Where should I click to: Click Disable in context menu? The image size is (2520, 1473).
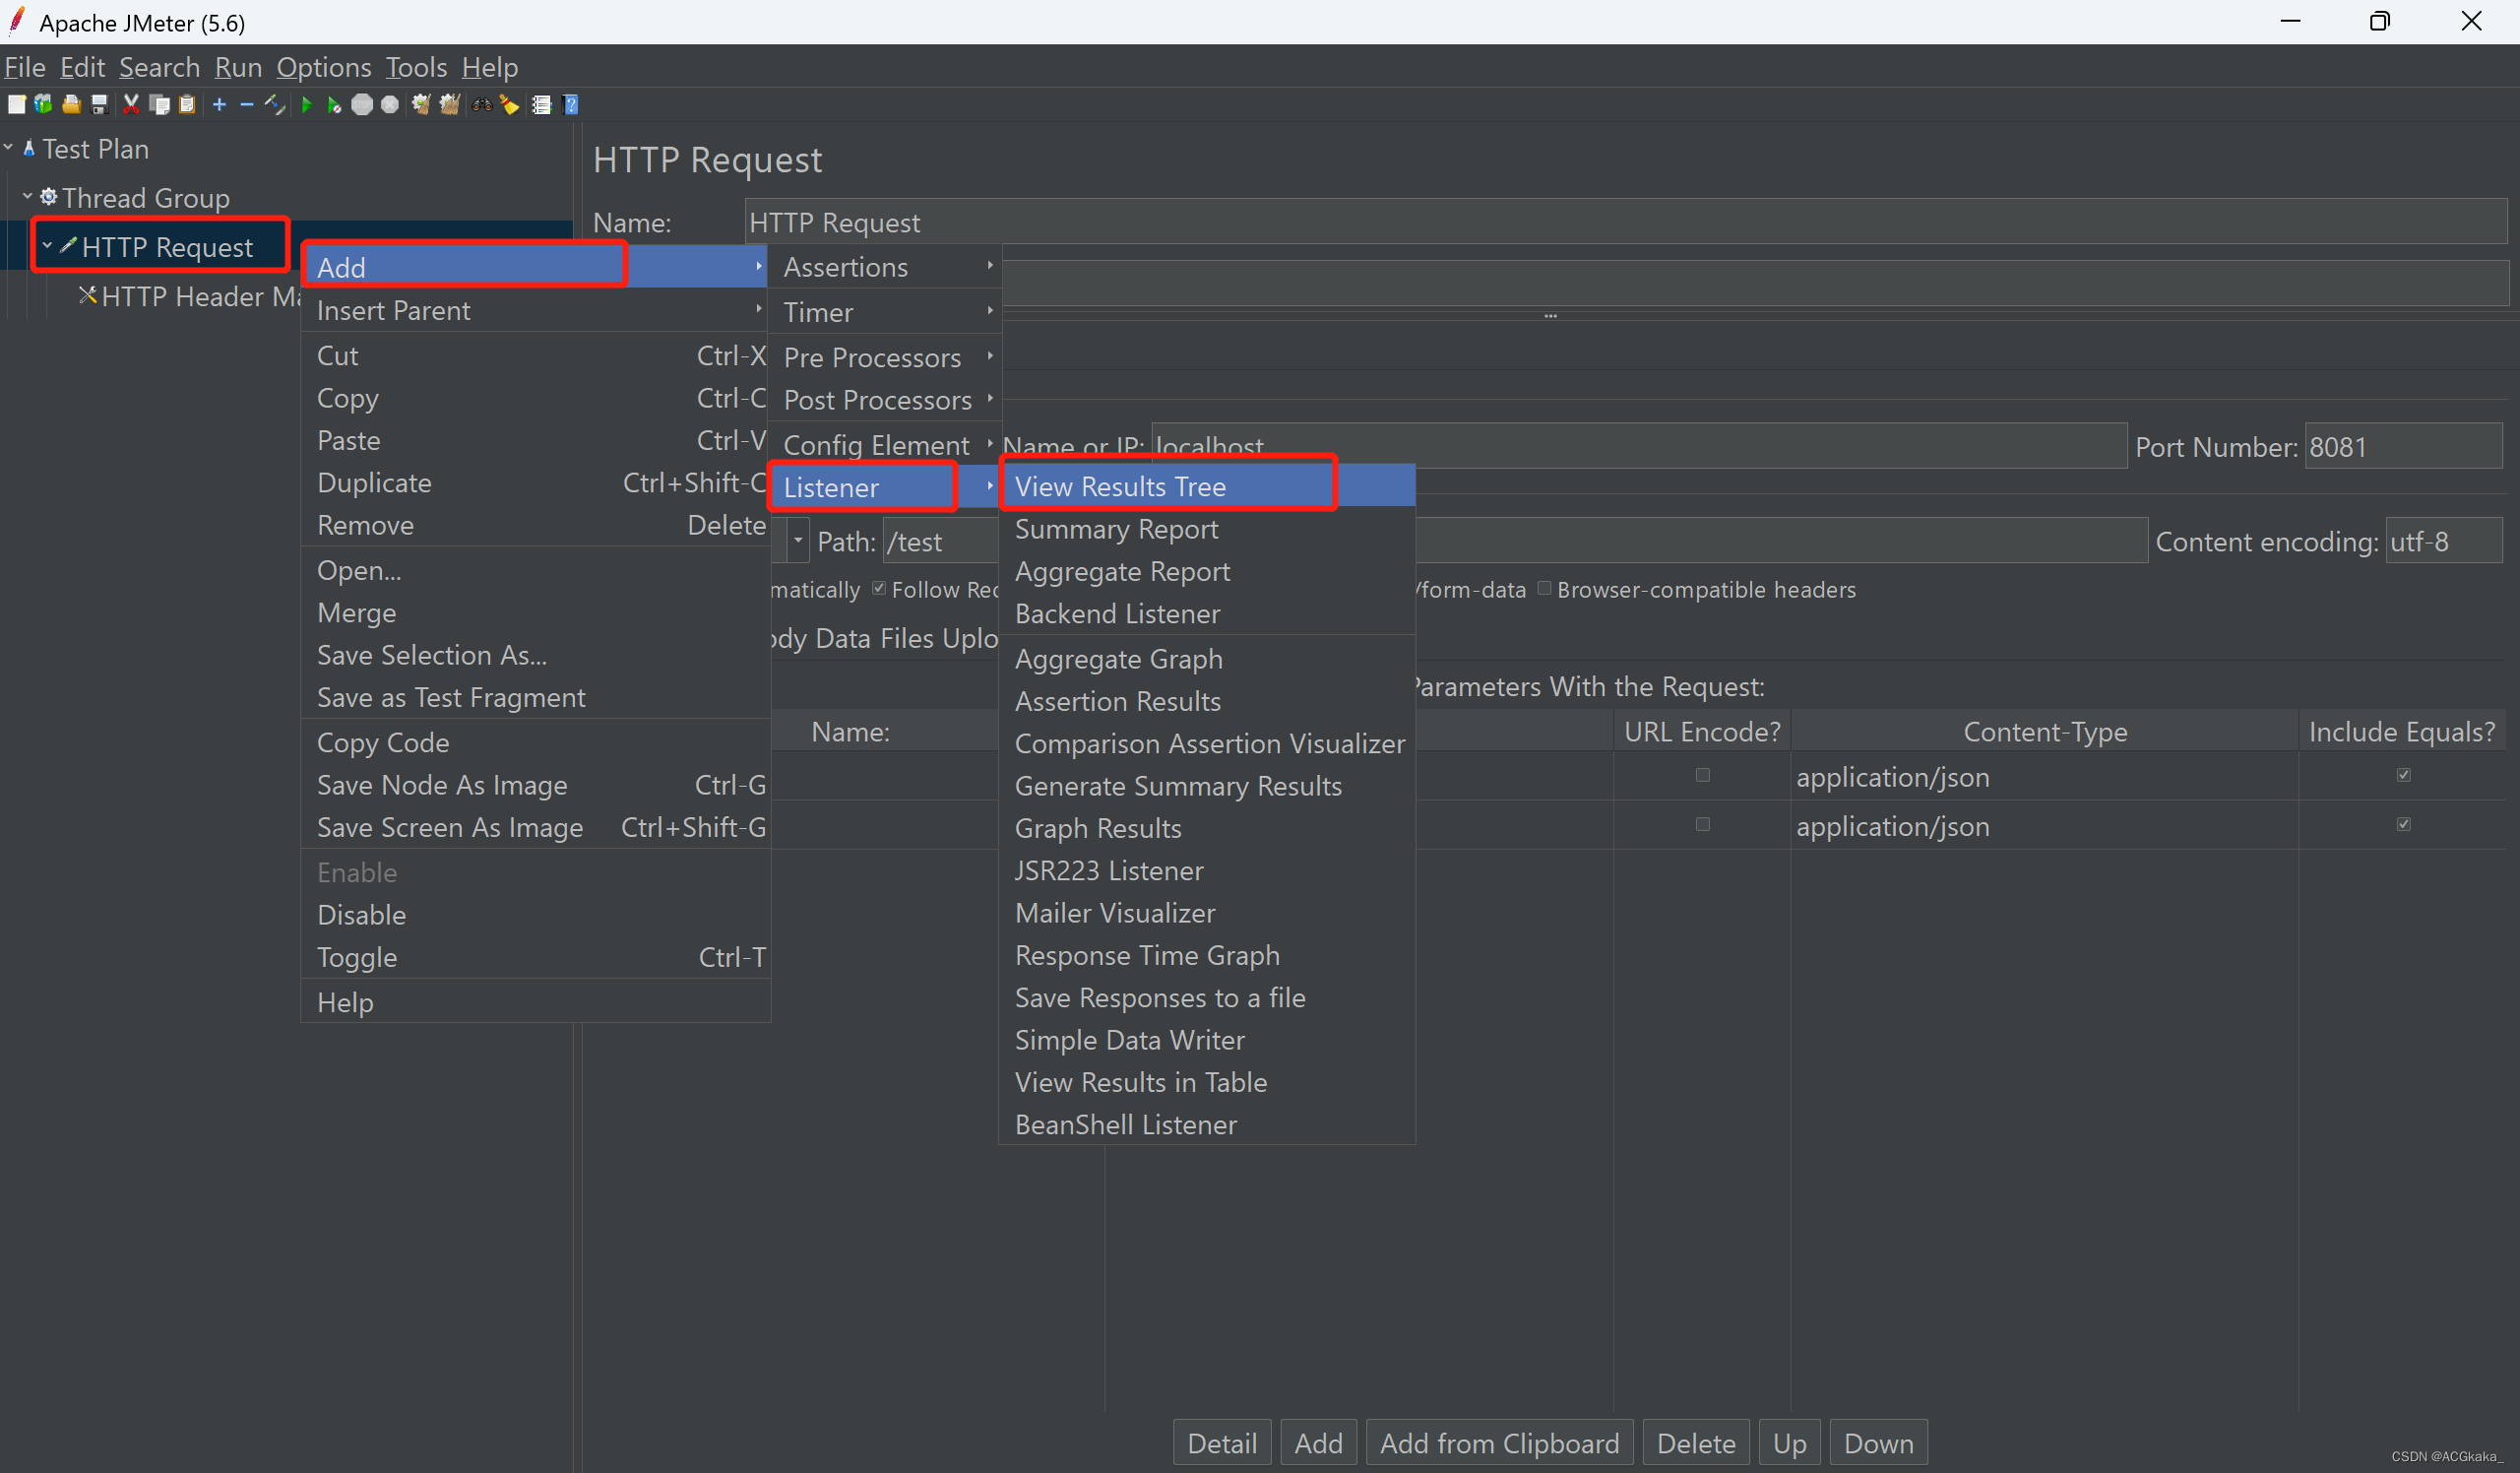[535, 915]
